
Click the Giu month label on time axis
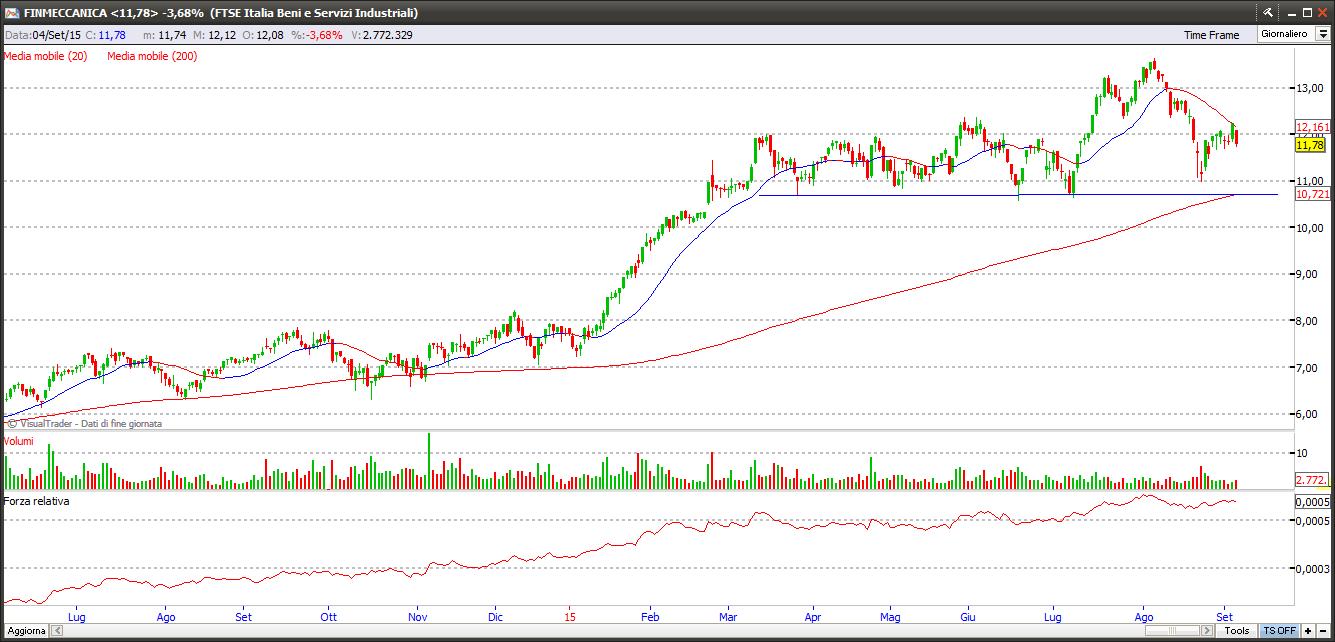[967, 617]
